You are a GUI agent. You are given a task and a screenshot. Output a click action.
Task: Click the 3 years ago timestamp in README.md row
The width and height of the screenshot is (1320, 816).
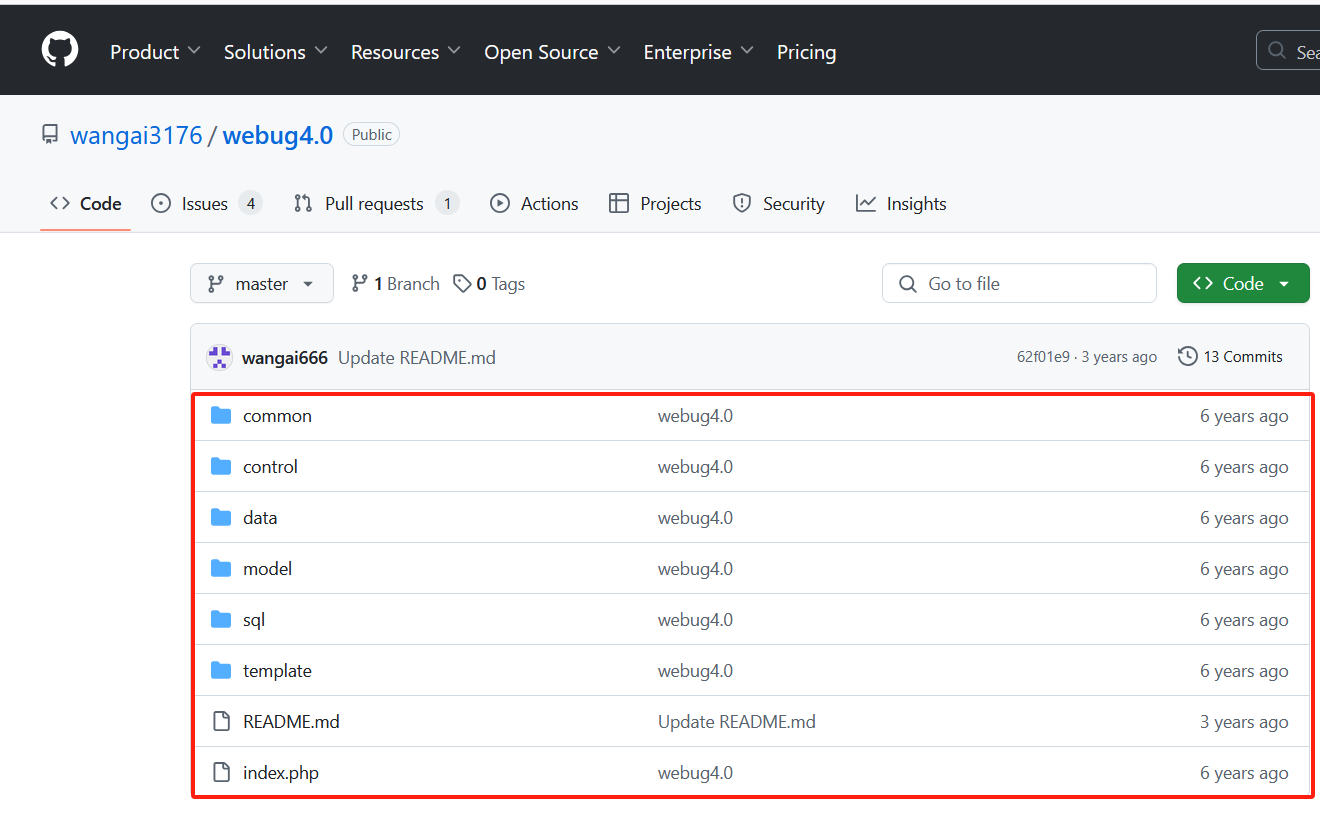1244,721
